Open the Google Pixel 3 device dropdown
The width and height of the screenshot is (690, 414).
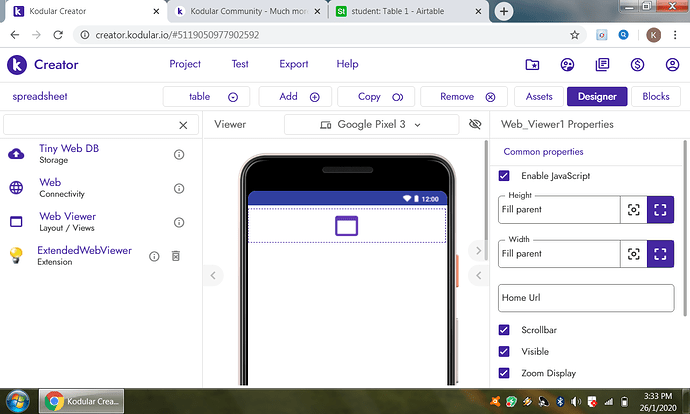click(x=371, y=125)
